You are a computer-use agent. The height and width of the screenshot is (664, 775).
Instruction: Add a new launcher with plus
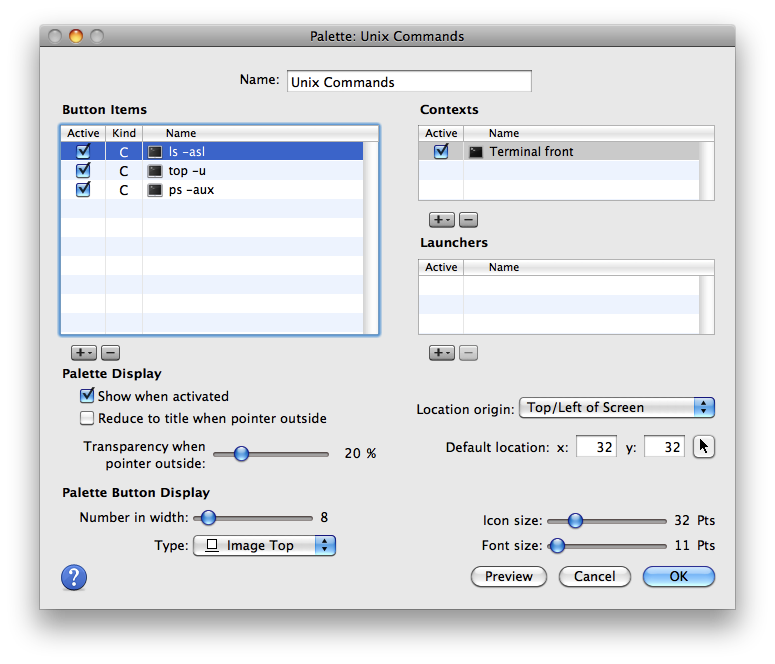441,353
